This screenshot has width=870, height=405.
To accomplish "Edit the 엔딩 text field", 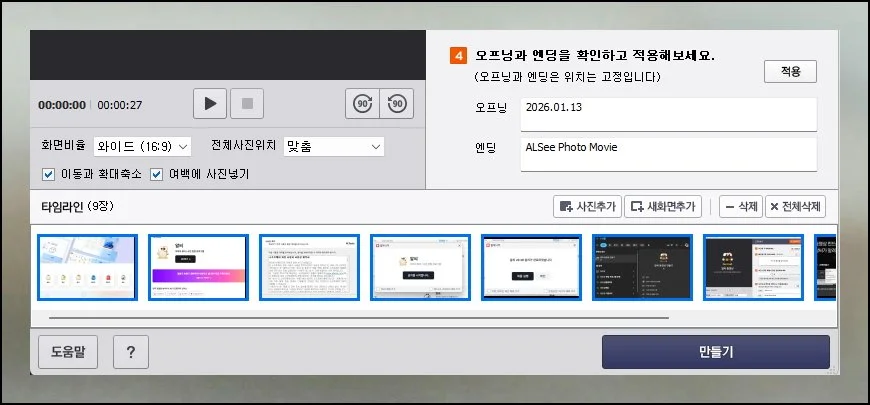I will pos(668,154).
